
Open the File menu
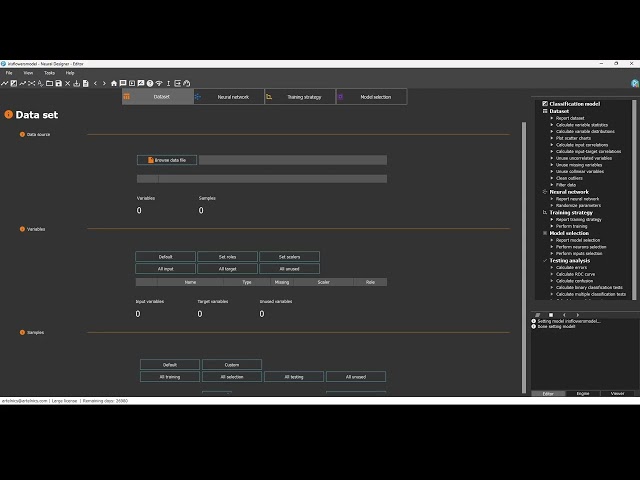tap(9, 73)
